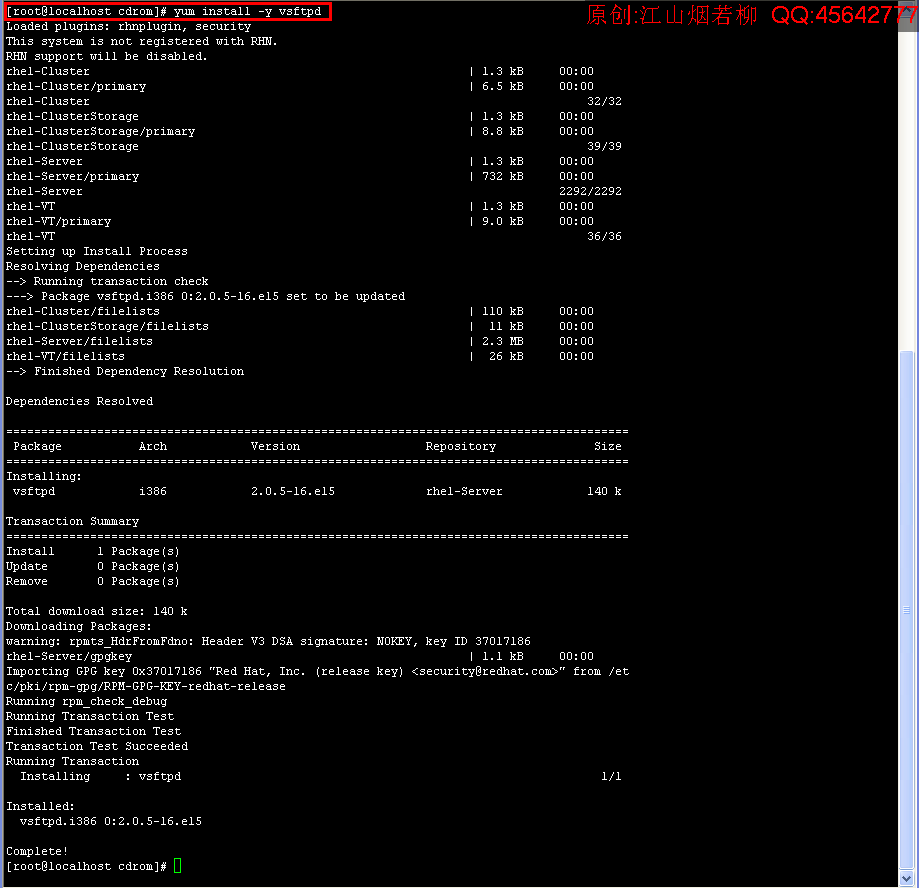This screenshot has width=919, height=888.
Task: Click the '8.8 kB' size value
Action: (x=502, y=131)
